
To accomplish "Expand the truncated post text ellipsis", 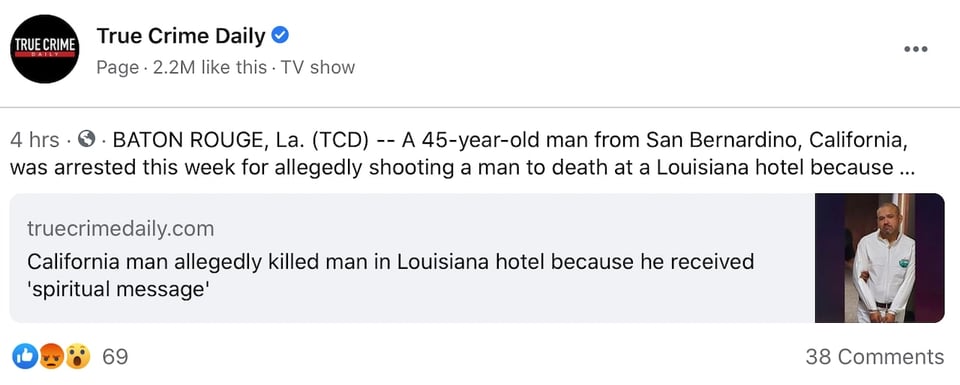I will [908, 167].
